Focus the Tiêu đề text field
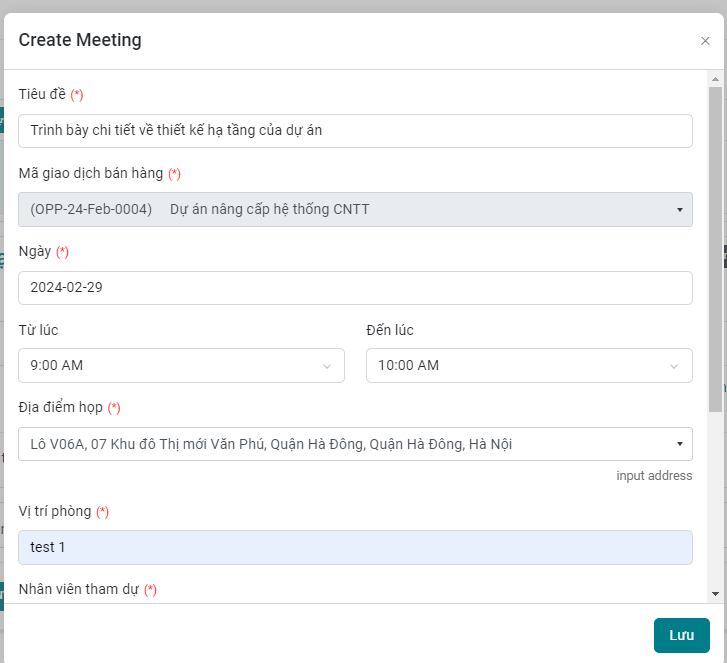 355,130
